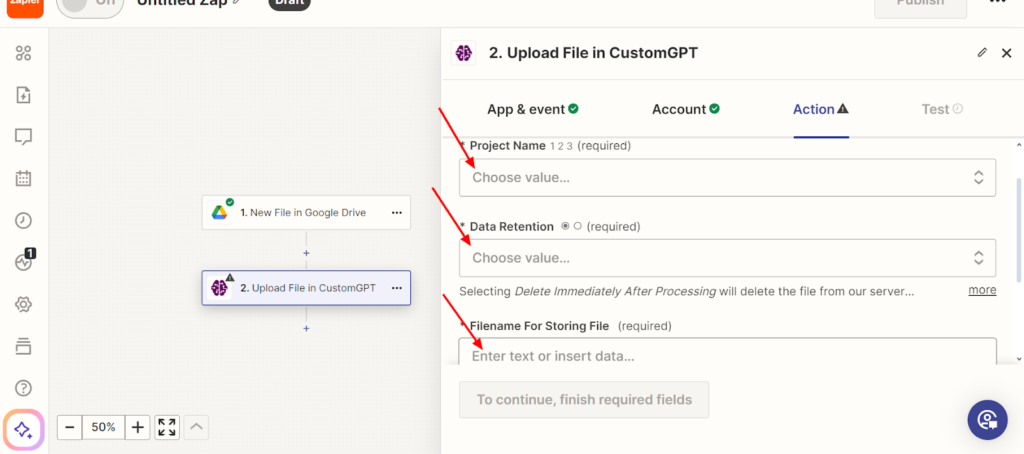Open top-right three dots menu
Viewport: 1024px width, 454px height.
point(997,3)
